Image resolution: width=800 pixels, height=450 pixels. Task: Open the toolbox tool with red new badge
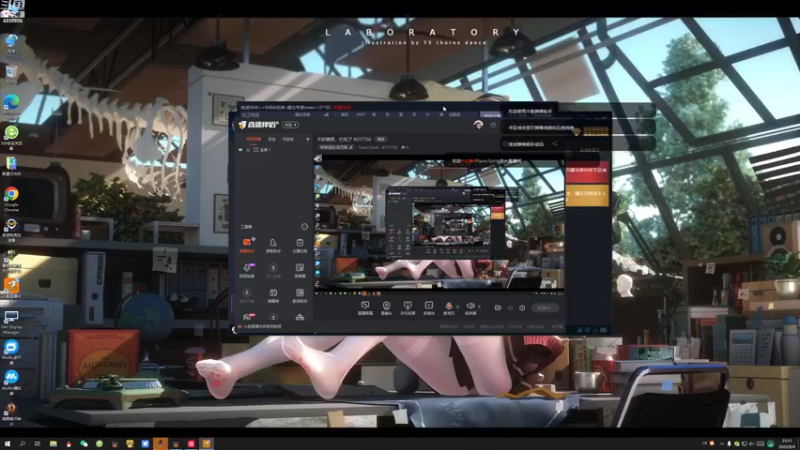point(247,317)
